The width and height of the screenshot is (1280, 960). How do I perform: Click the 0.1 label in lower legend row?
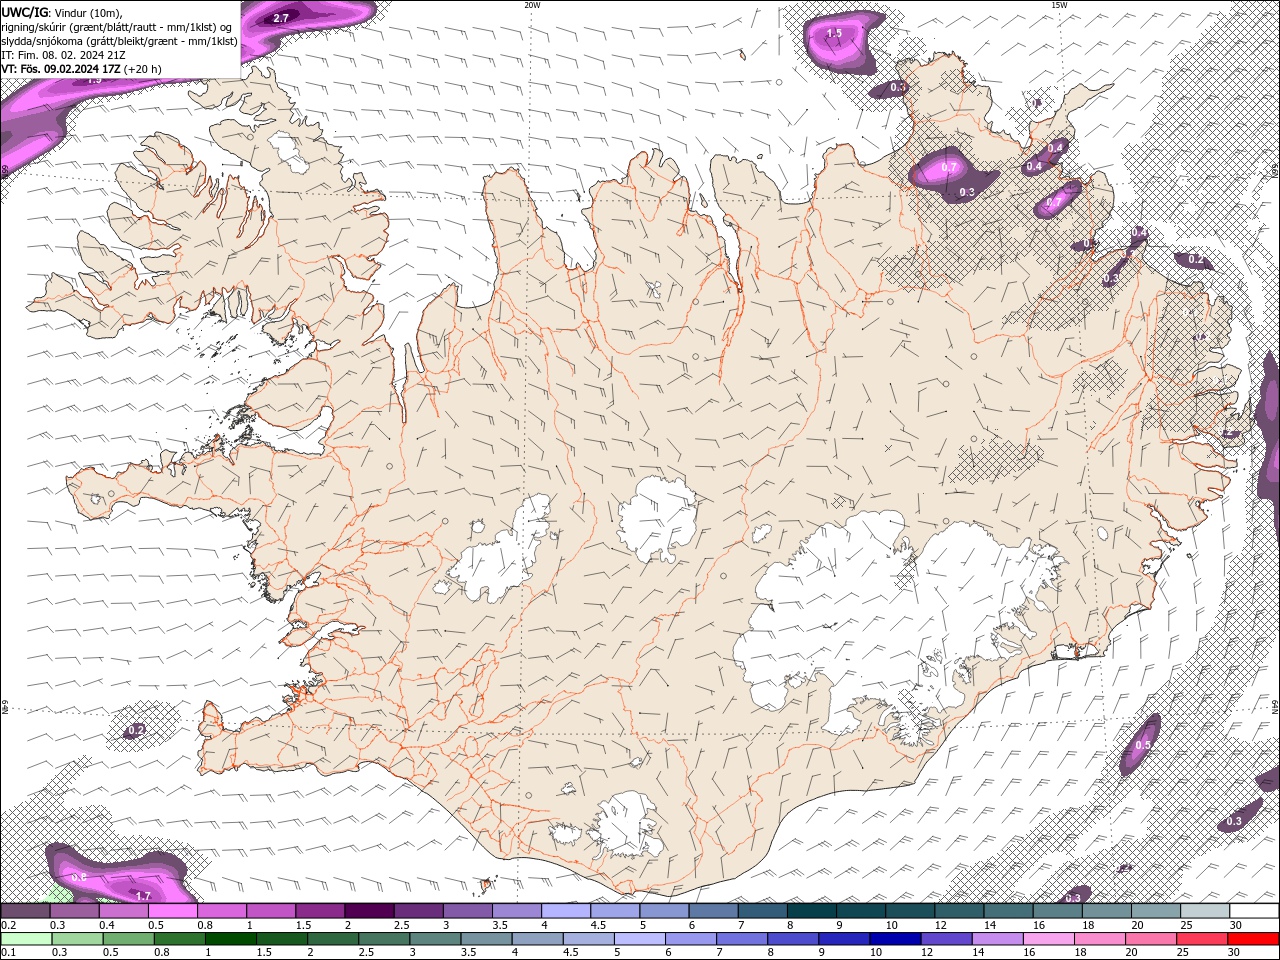point(7,953)
